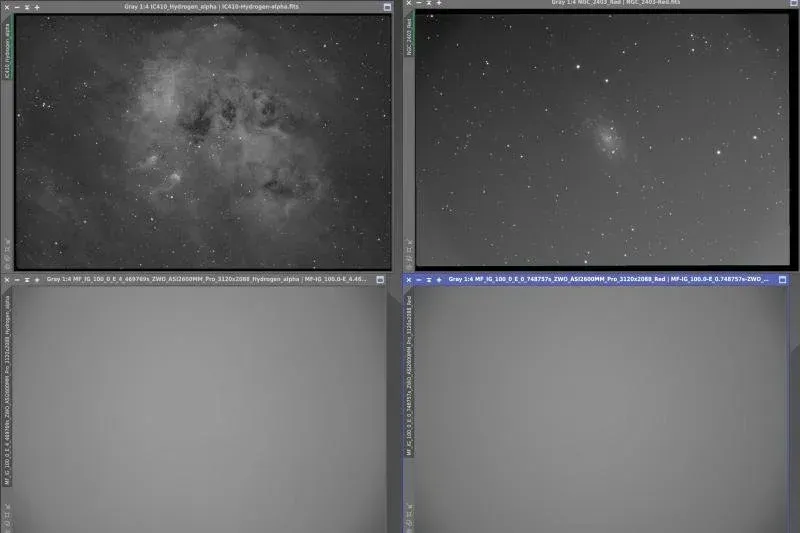Close the active MF_IG Red flat window
The height and width of the screenshot is (533, 800).
(409, 280)
